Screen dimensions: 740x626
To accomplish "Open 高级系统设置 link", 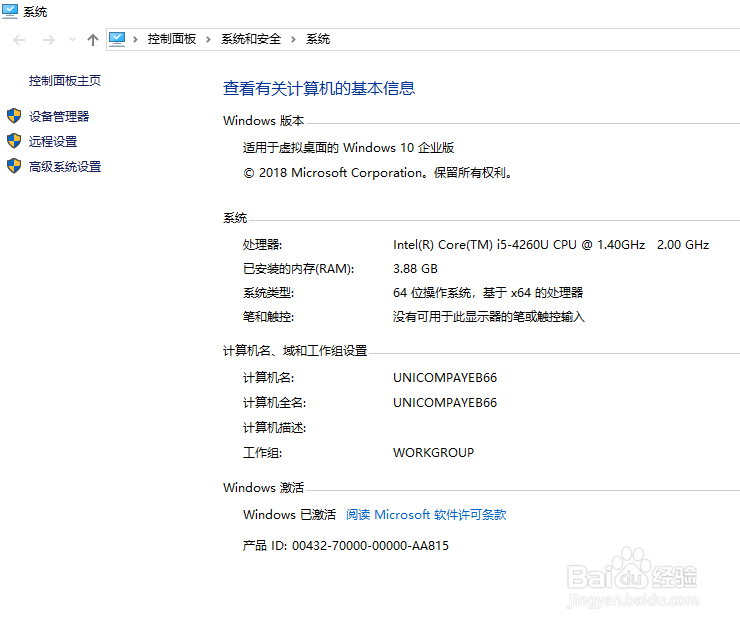I will [x=65, y=167].
